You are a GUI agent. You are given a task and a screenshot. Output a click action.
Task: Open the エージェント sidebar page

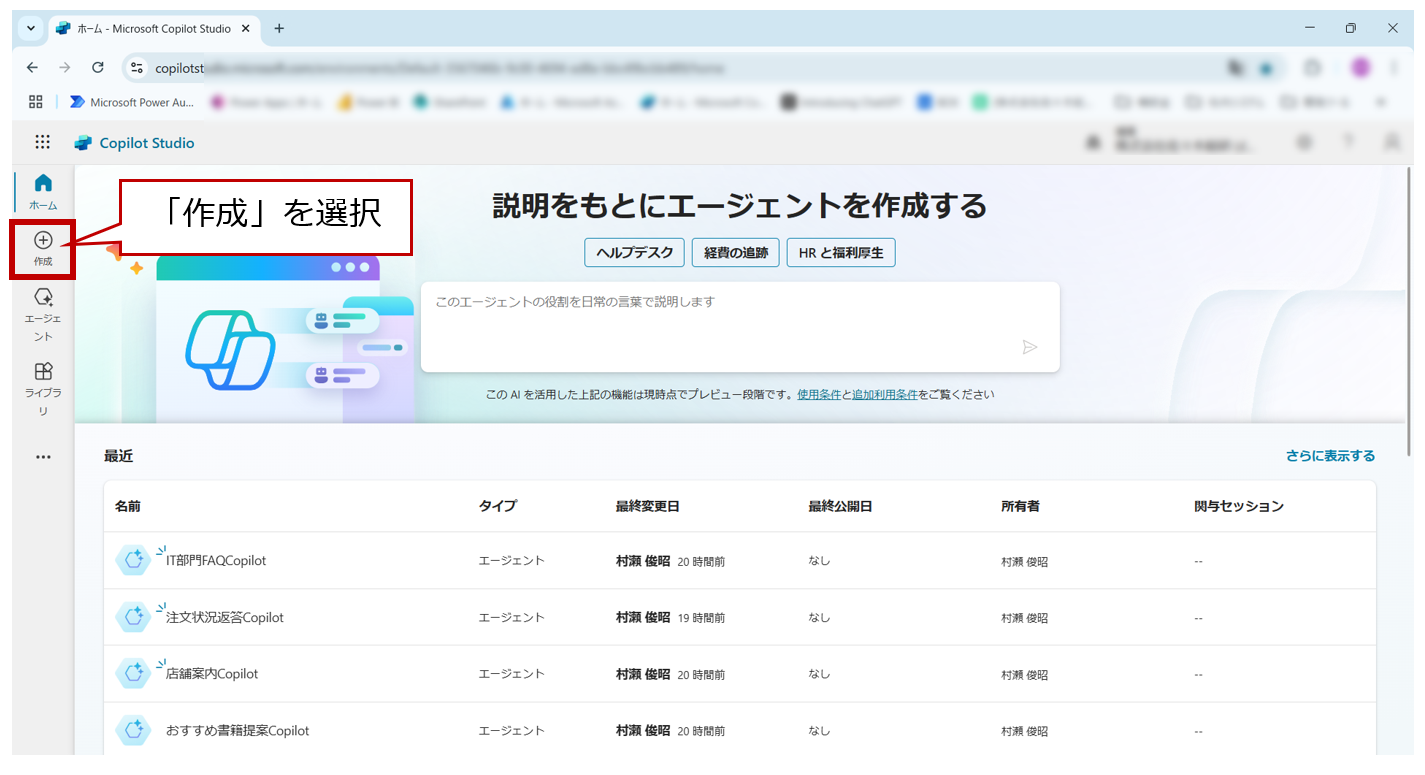43,315
